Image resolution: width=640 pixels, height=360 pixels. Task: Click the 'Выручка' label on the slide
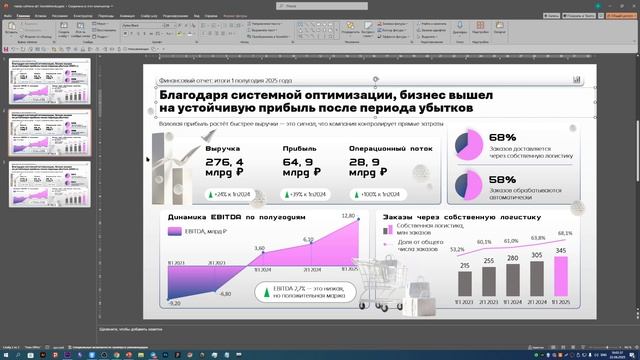pyautogui.click(x=222, y=149)
